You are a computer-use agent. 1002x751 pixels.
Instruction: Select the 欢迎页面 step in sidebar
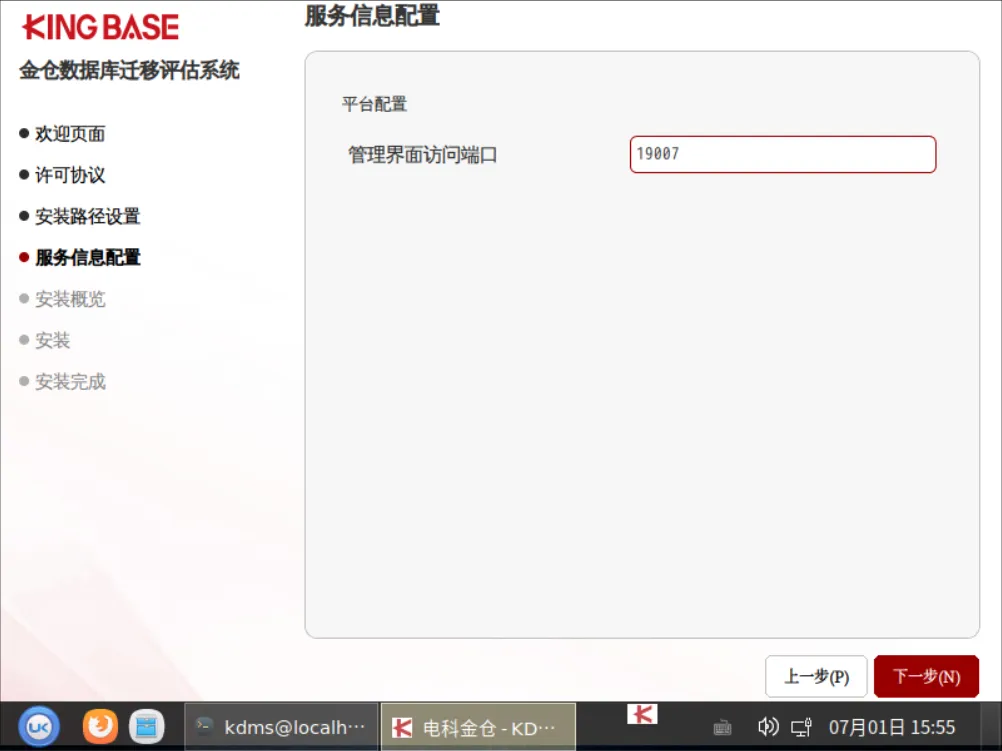pyautogui.click(x=70, y=134)
